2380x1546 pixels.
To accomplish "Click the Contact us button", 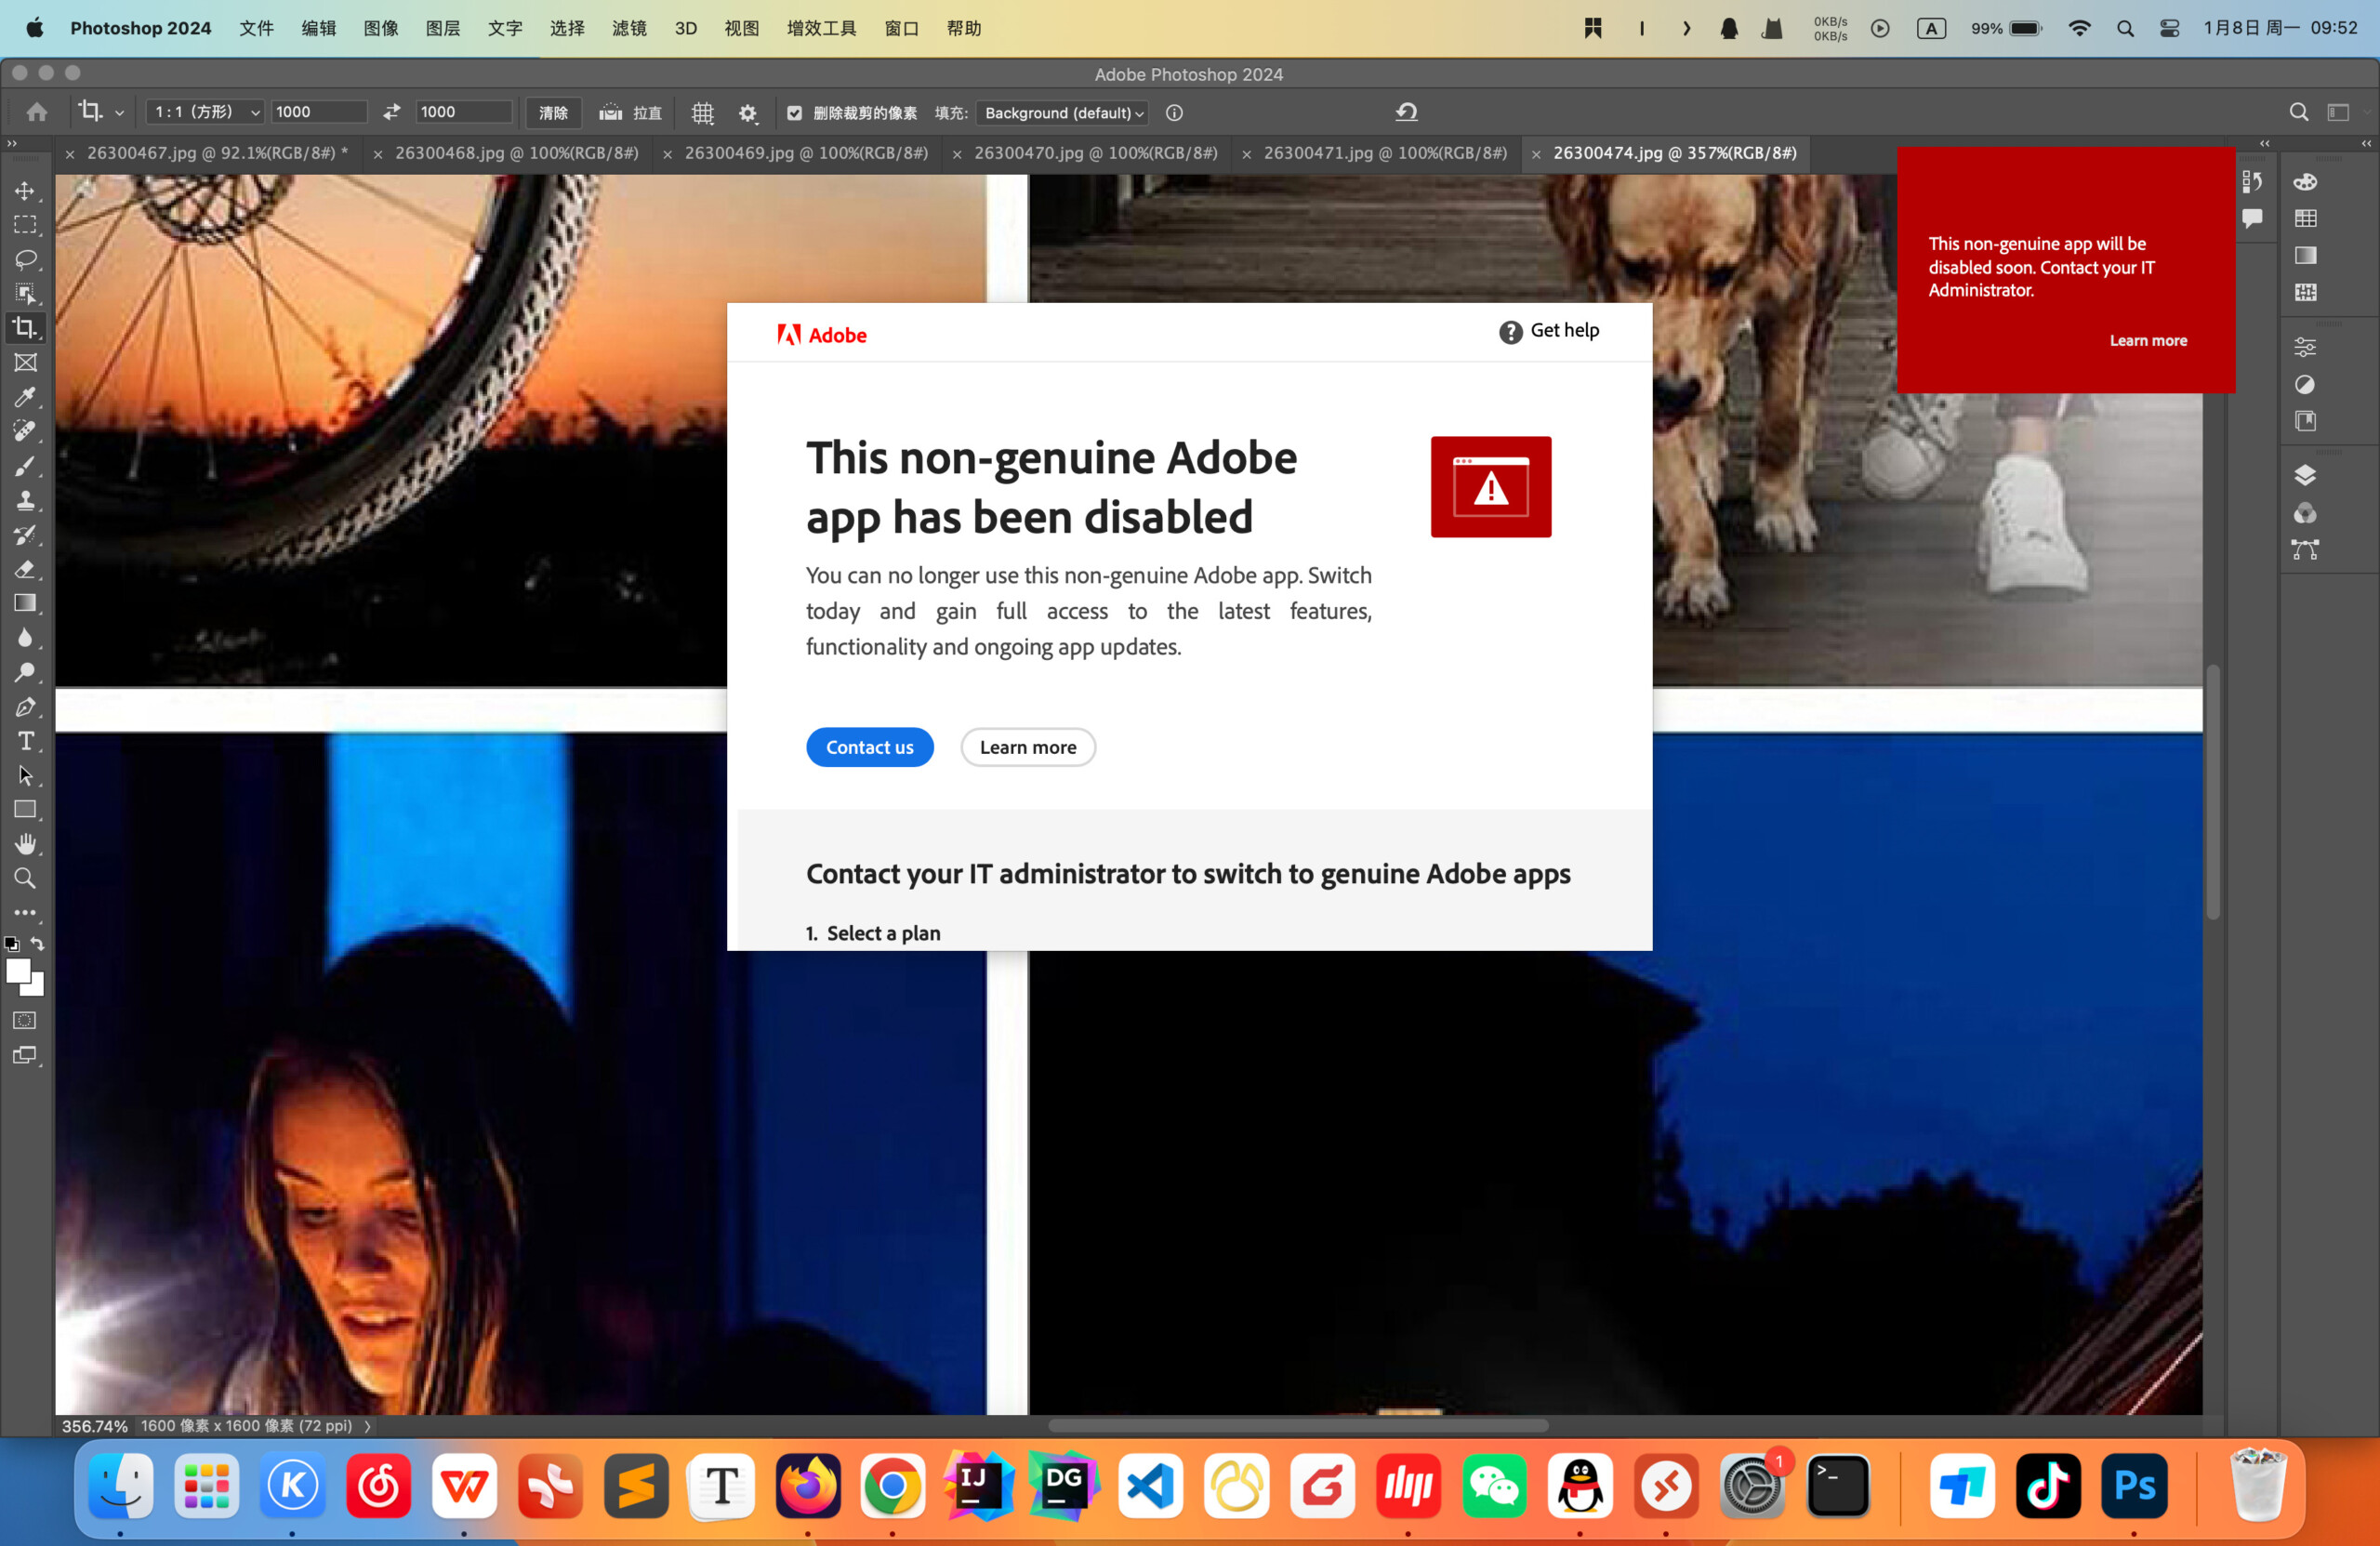I will click(869, 747).
